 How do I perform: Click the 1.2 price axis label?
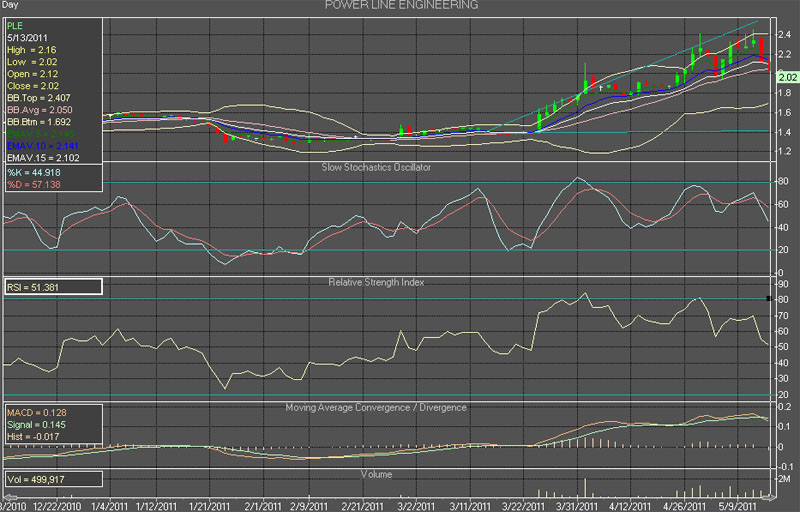point(784,151)
